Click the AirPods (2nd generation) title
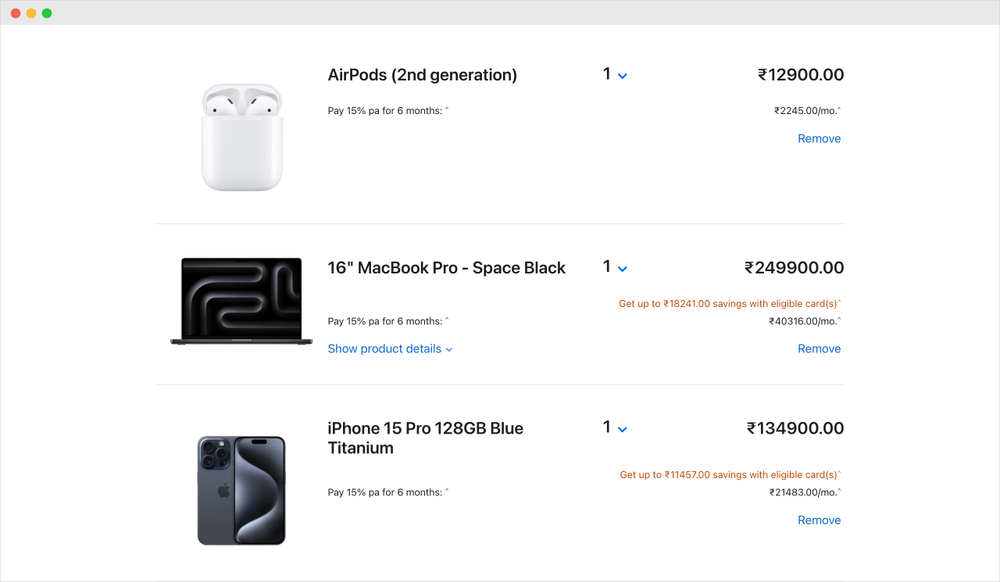The width and height of the screenshot is (1000, 582). (x=422, y=75)
